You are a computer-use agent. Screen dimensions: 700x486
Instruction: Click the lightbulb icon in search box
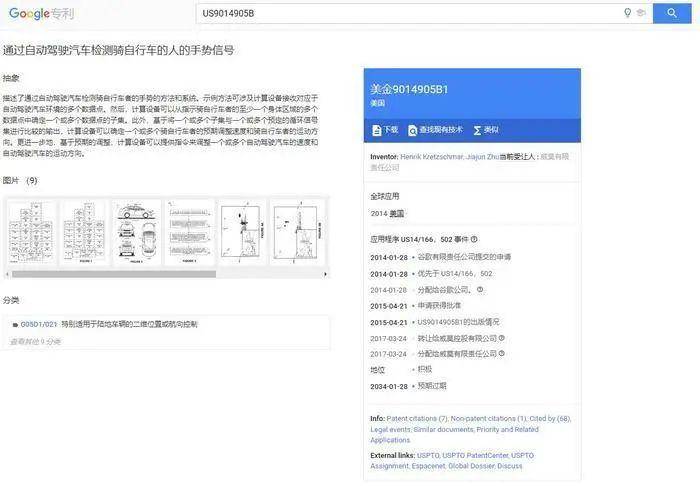pos(627,13)
